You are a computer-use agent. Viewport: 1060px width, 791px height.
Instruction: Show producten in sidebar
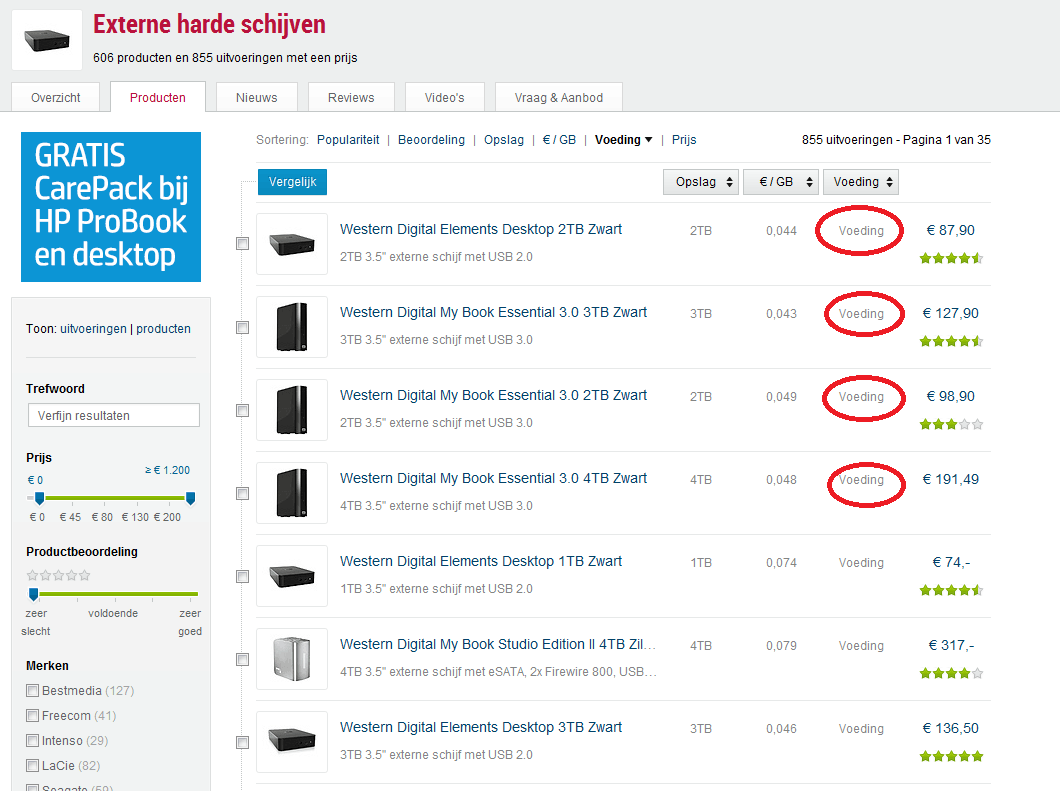(x=164, y=329)
